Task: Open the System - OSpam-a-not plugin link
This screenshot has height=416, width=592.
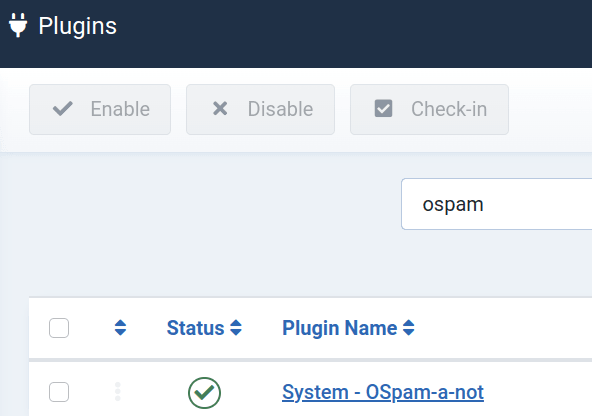Action: [x=383, y=392]
